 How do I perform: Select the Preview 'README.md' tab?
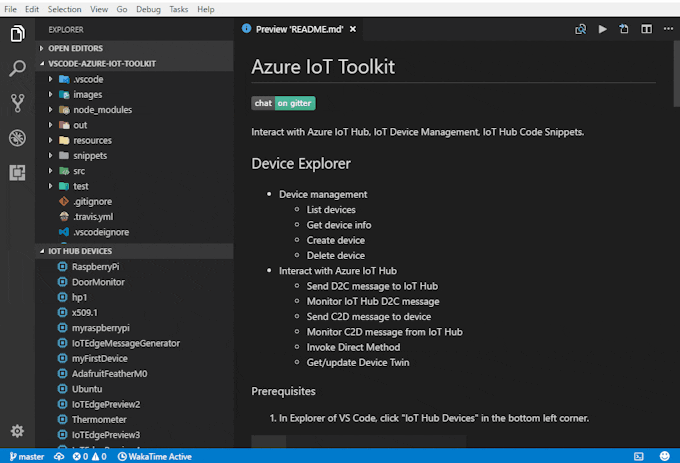(299, 29)
